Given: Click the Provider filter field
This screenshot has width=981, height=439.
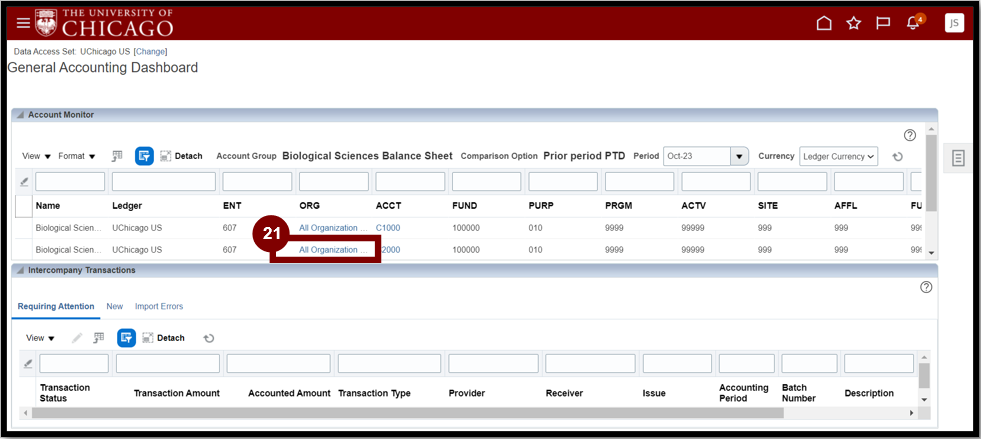Looking at the screenshot, I should 494,363.
